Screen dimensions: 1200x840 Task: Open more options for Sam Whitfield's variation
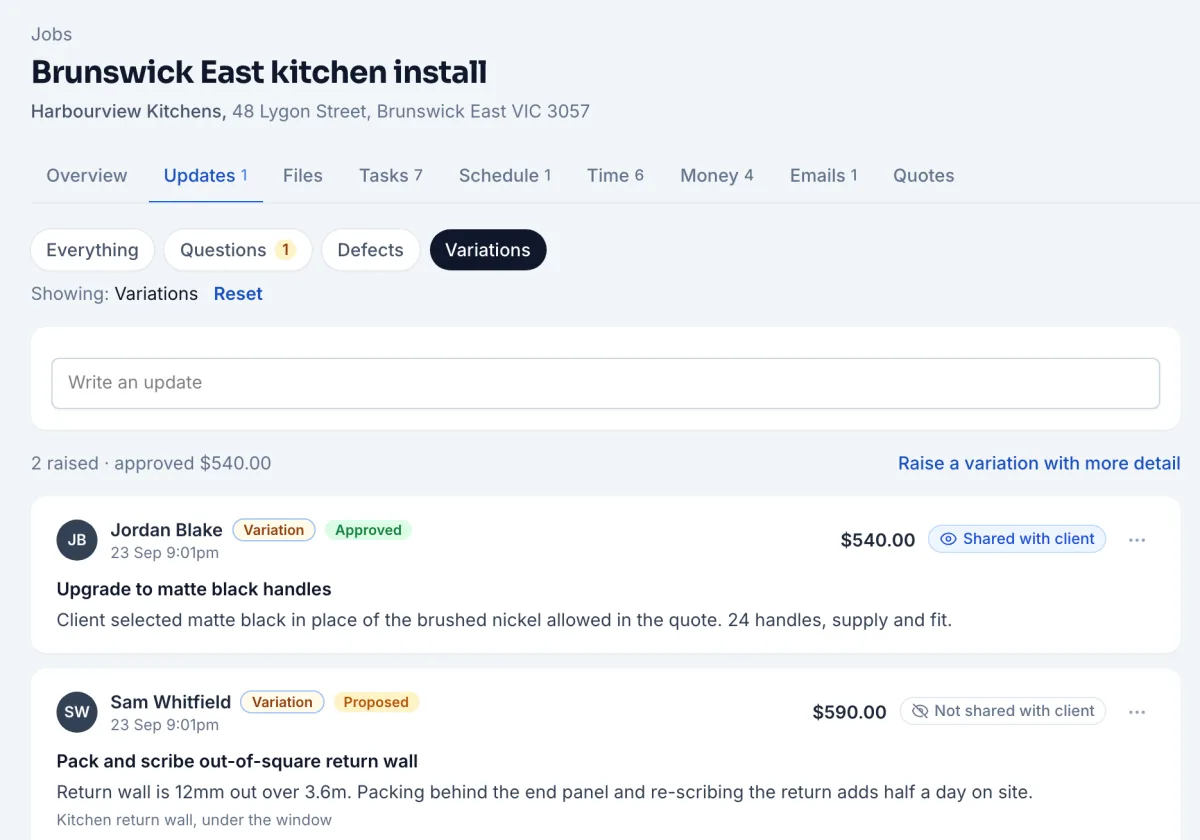click(x=1137, y=712)
